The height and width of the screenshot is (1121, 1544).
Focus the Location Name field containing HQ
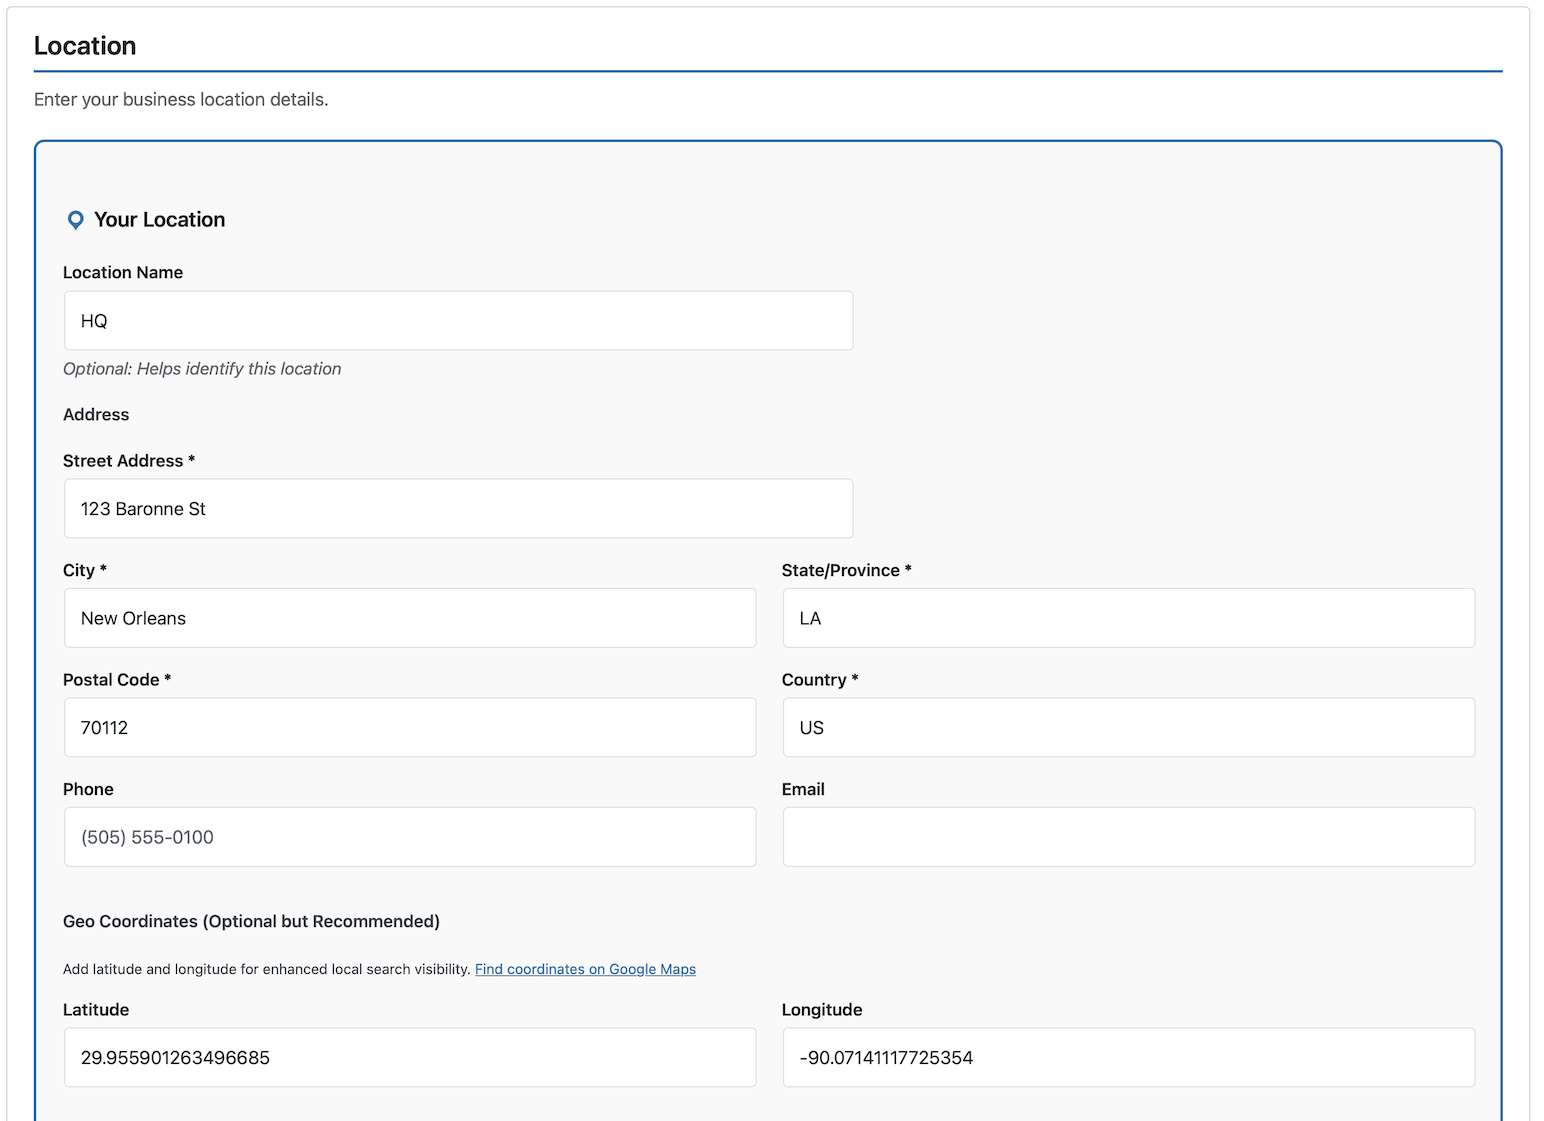click(458, 321)
